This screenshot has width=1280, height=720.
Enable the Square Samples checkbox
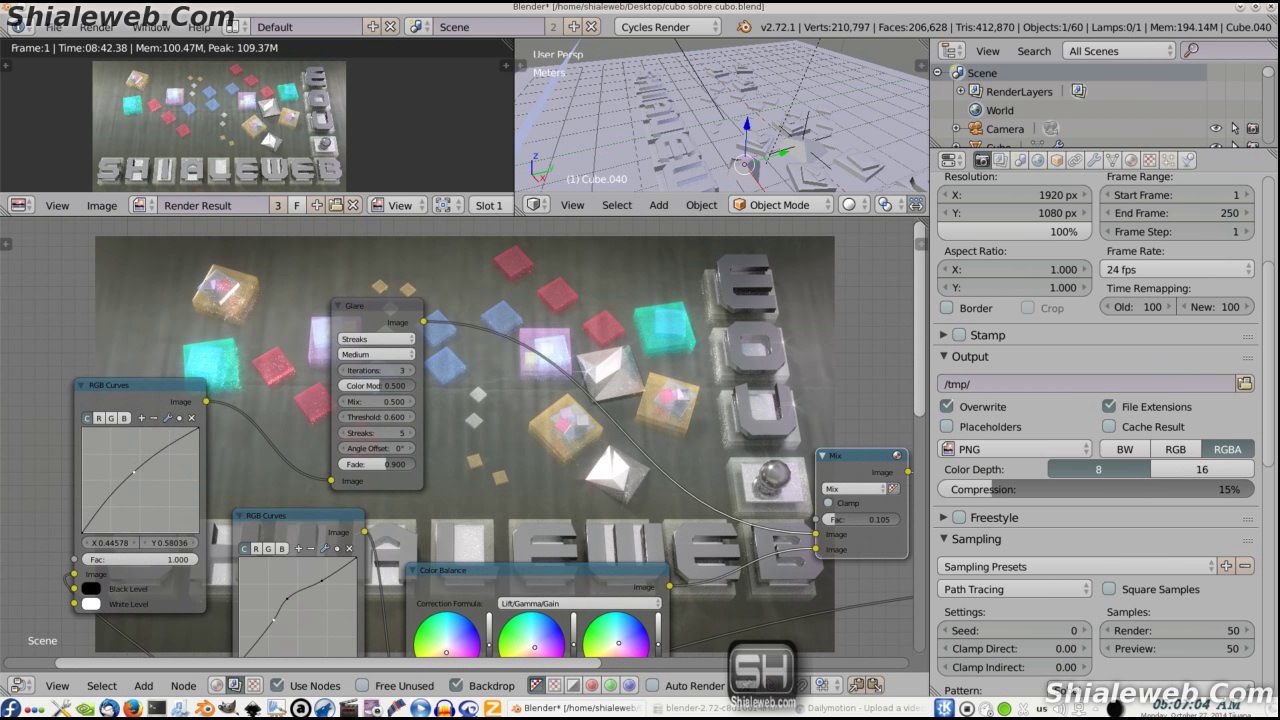[x=1109, y=589]
